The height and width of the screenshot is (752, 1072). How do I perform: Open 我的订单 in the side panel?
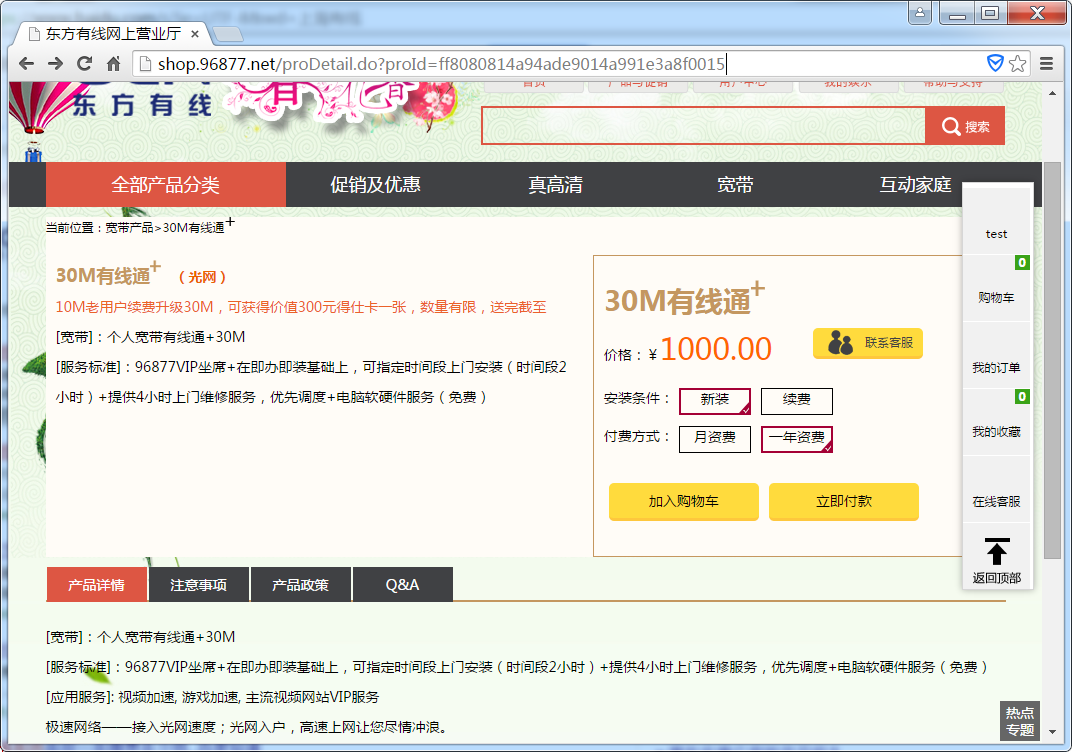coord(996,368)
